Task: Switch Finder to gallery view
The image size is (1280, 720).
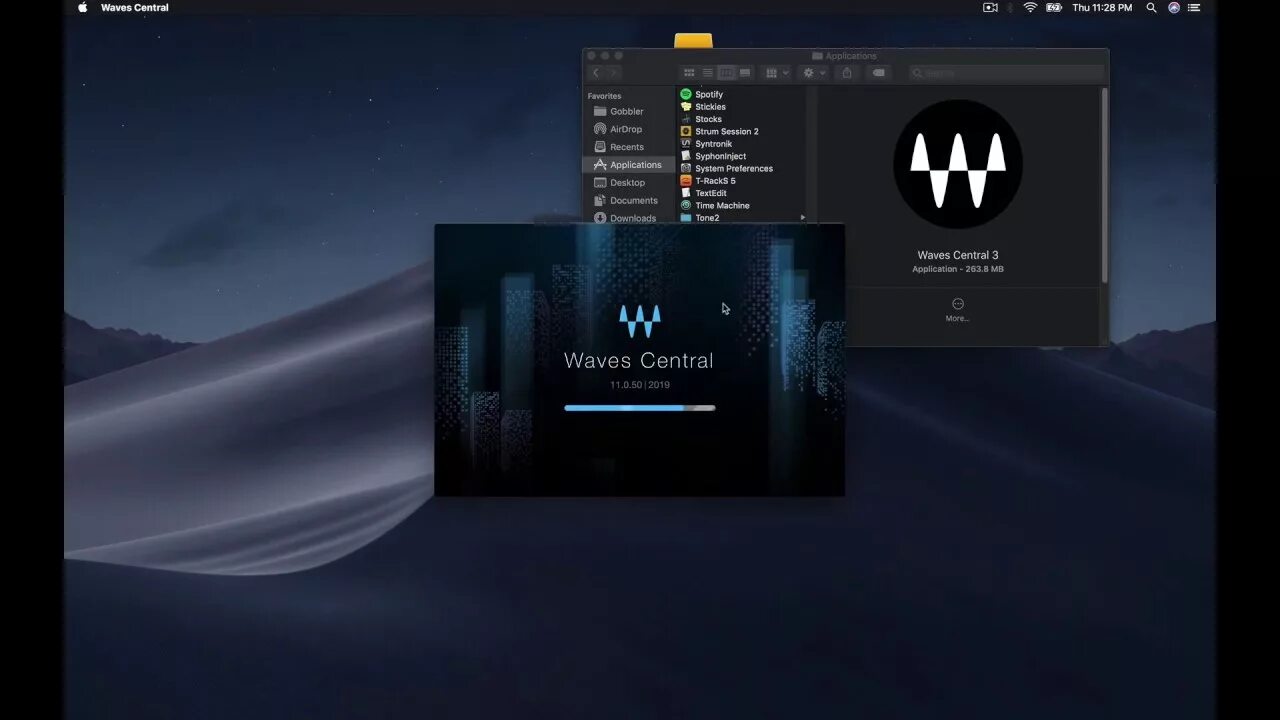Action: [744, 73]
